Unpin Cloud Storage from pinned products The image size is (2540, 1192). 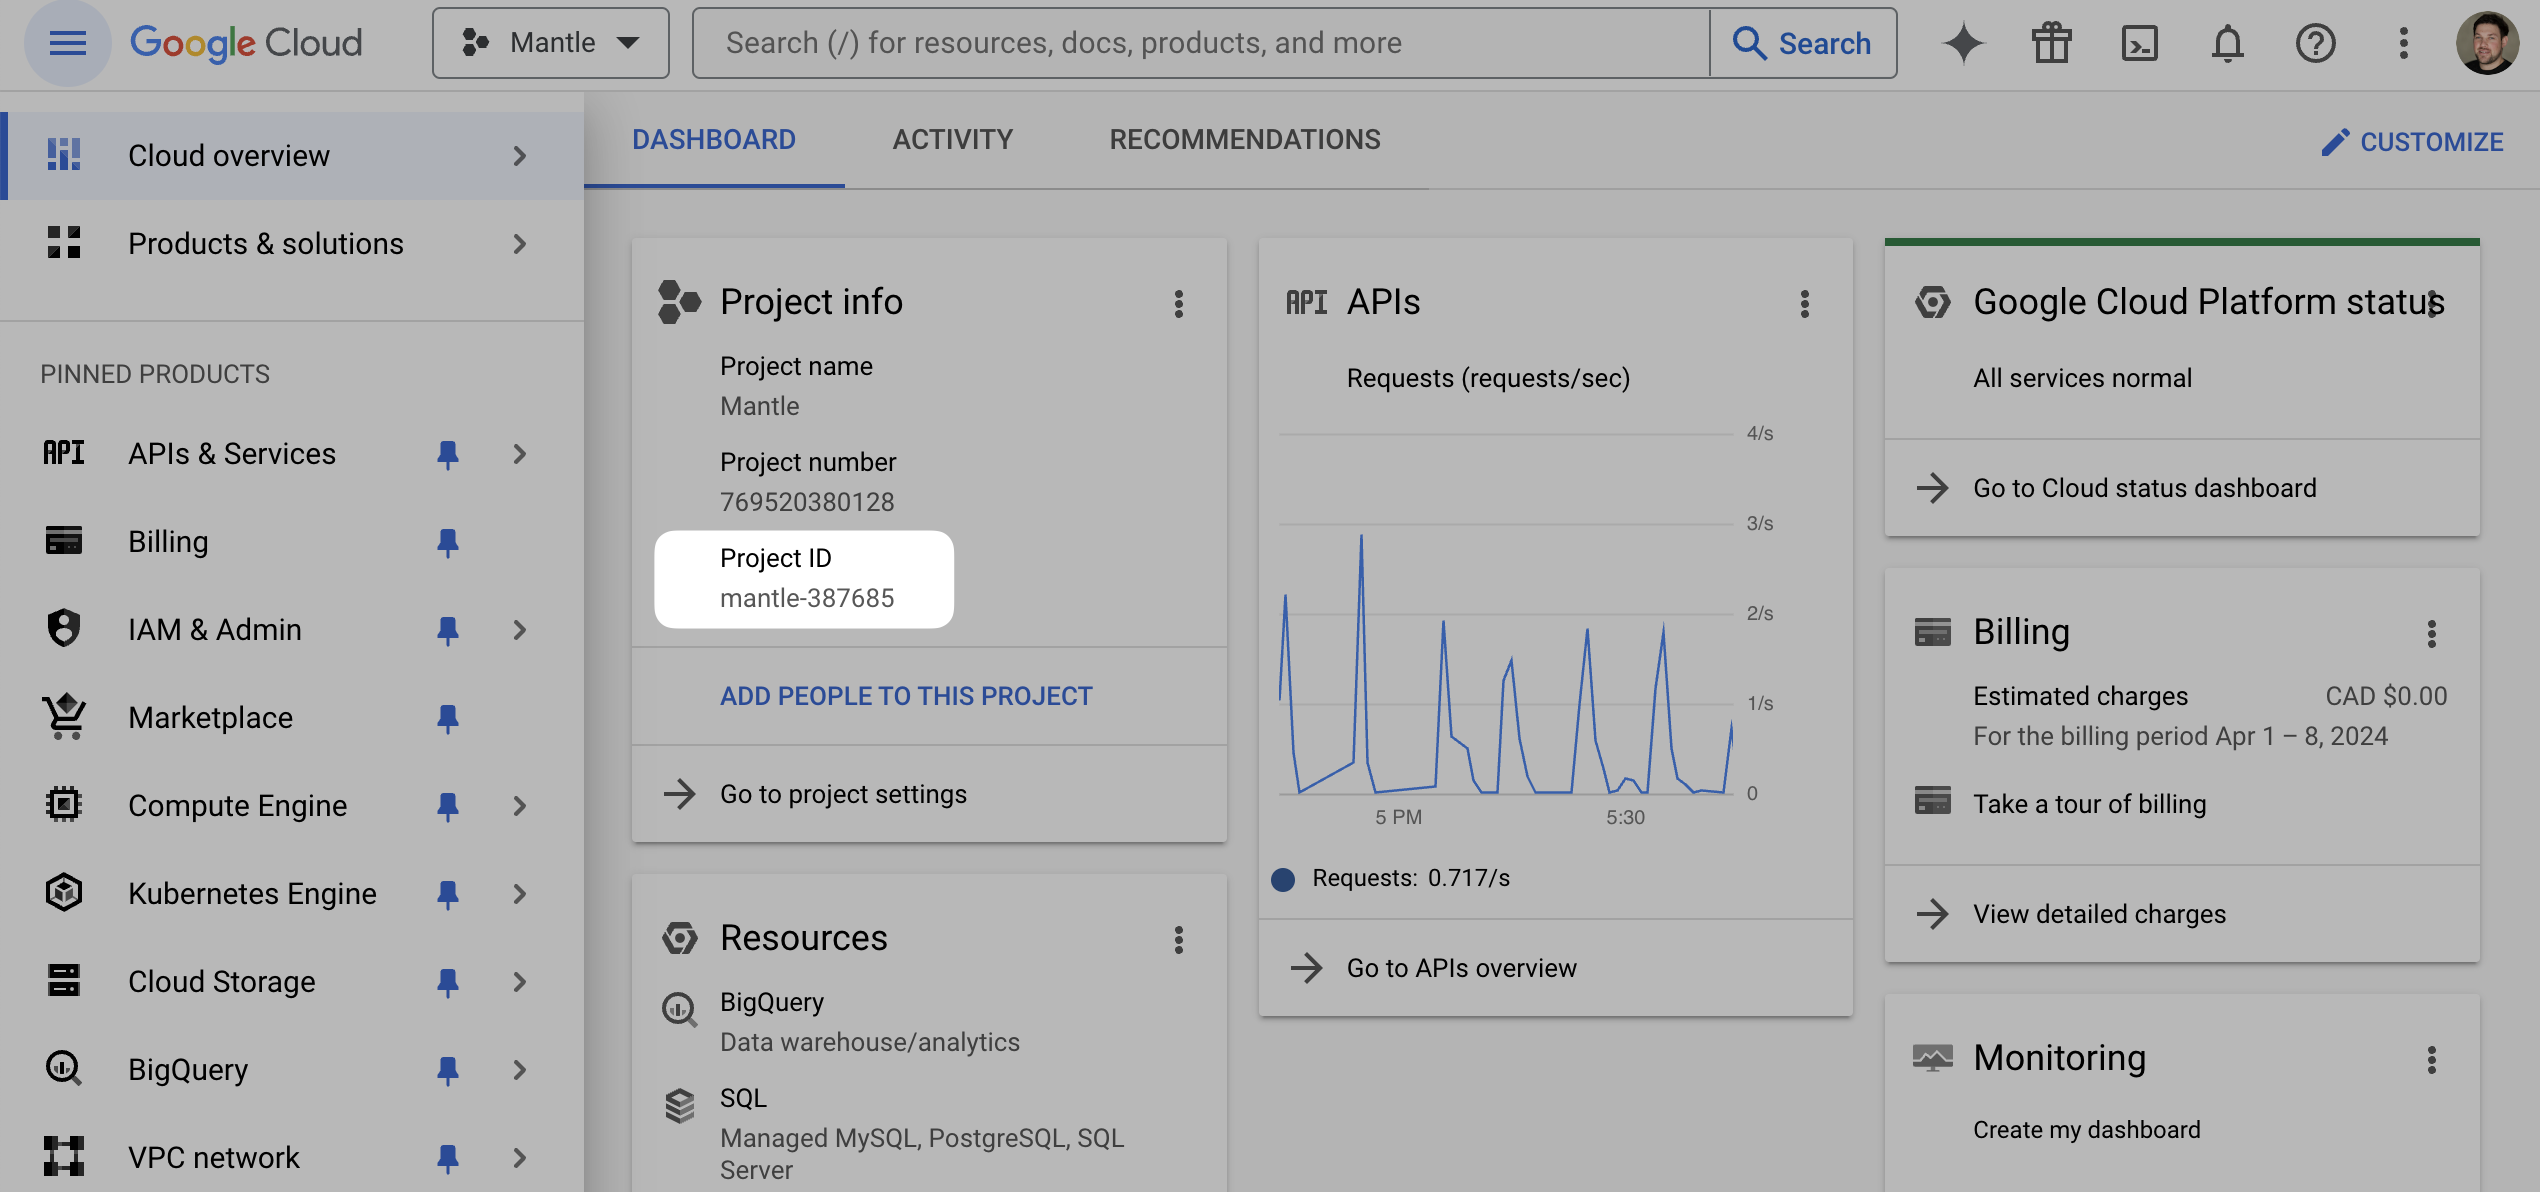point(448,981)
